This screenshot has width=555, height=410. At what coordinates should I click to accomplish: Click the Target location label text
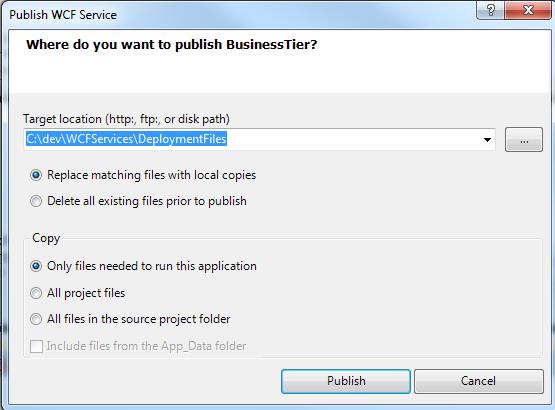tap(126, 119)
